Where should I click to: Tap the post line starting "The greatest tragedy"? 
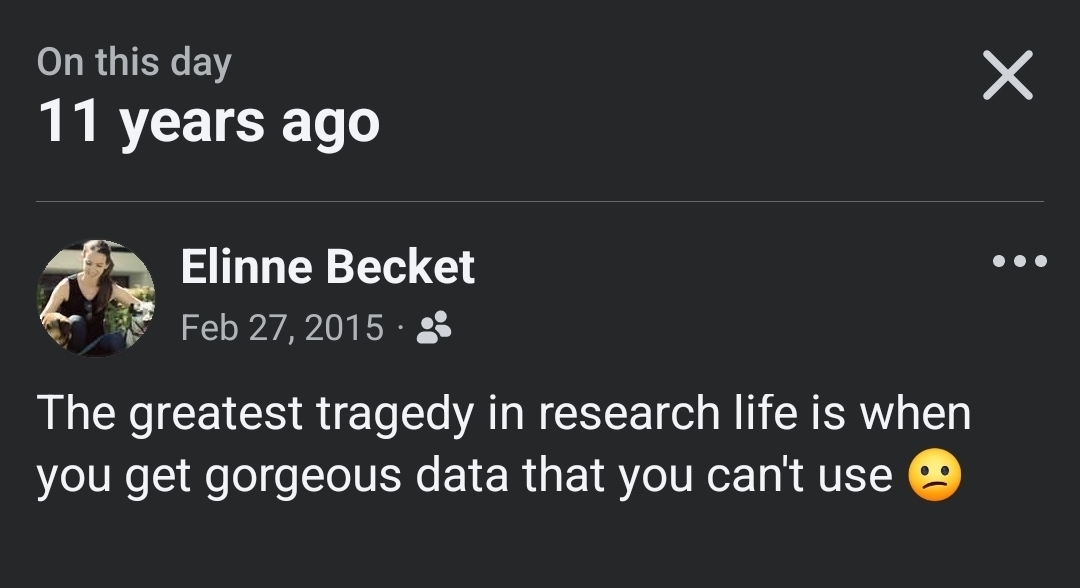click(504, 414)
